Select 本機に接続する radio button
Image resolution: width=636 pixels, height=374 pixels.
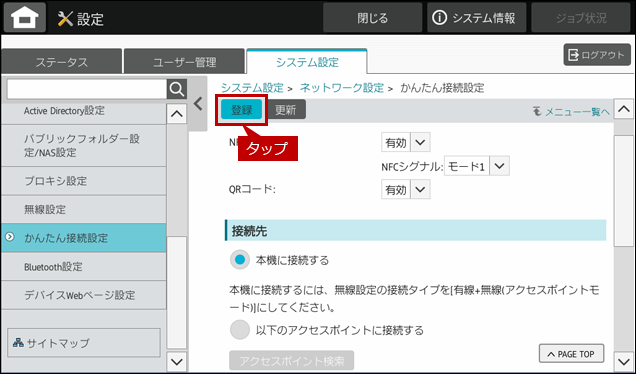(x=240, y=260)
